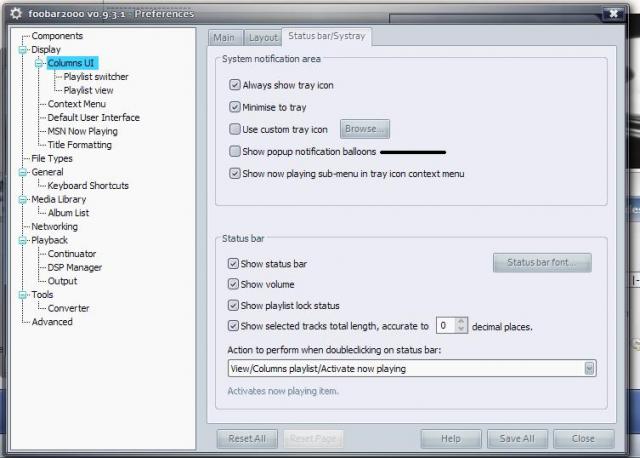Viewport: 640px width, 458px height.
Task: Select Context Menu tree item
Action: 77,104
